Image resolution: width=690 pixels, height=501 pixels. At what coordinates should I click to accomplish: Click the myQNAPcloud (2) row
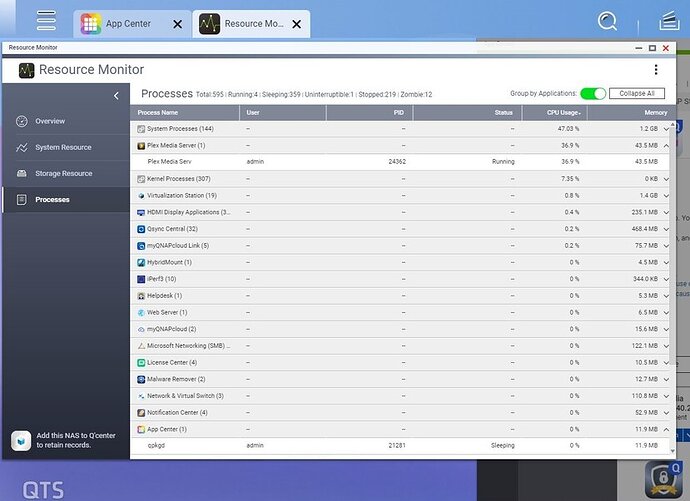pyautogui.click(x=400, y=329)
